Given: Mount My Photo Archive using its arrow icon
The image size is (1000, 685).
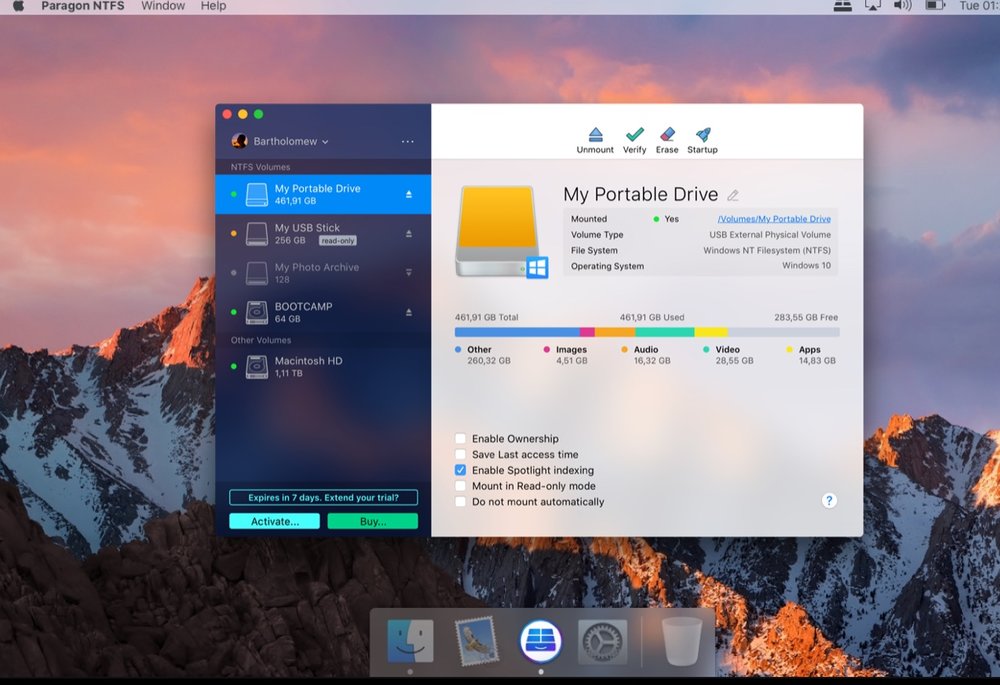Looking at the screenshot, I should point(409,272).
